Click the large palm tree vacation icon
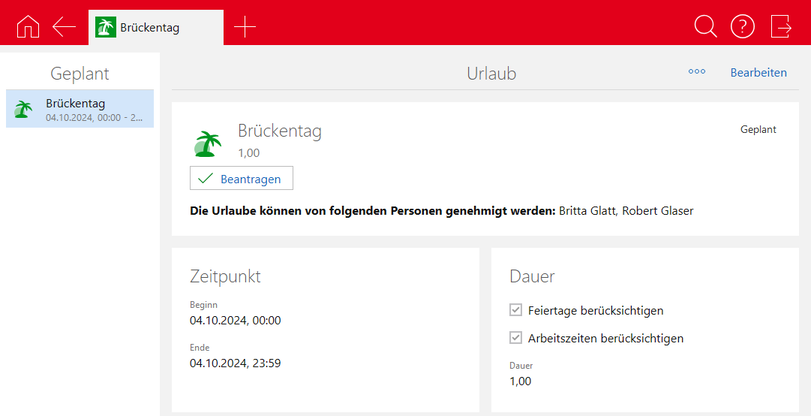 pyautogui.click(x=207, y=144)
